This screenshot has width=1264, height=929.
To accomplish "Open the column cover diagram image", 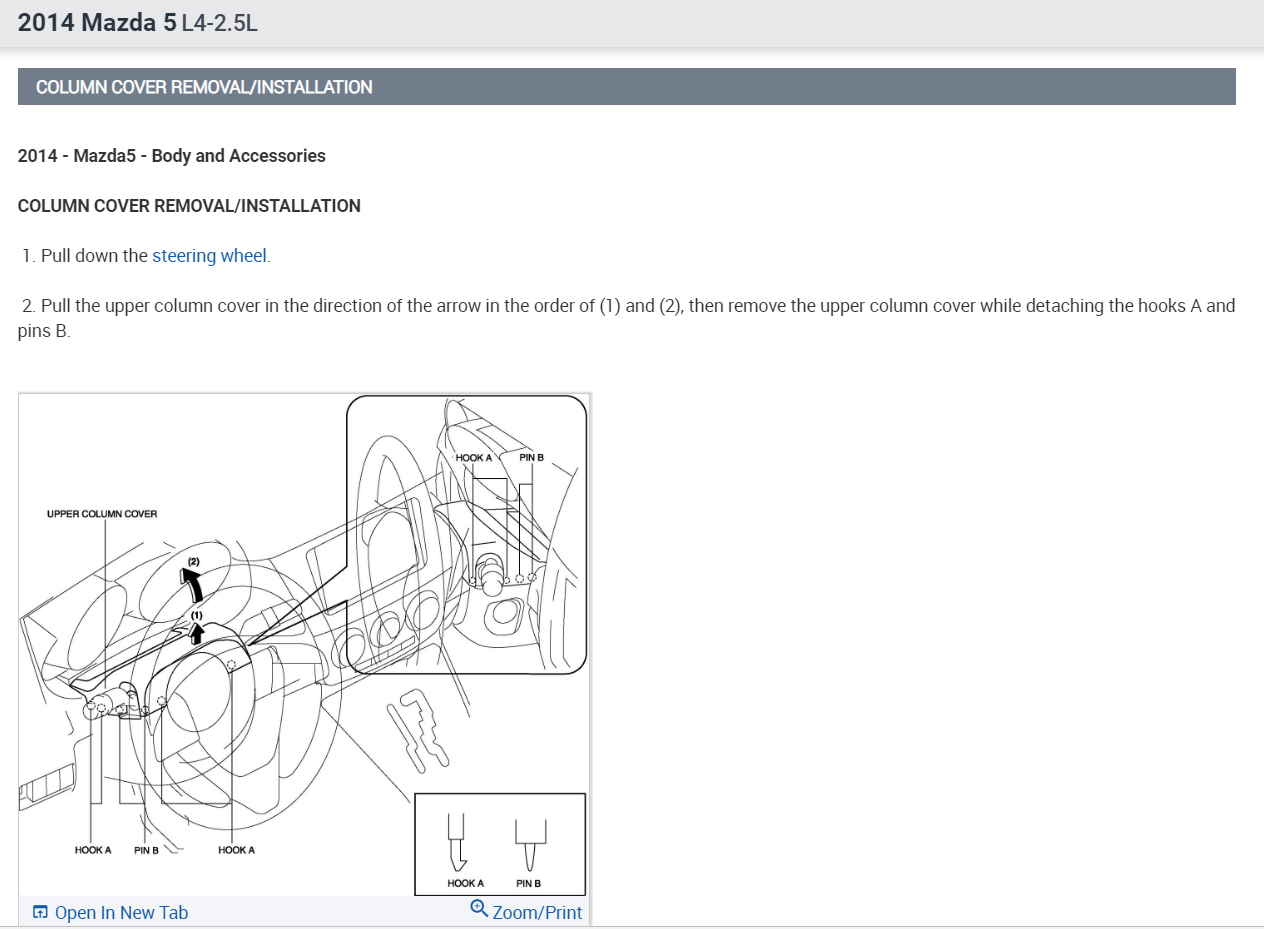I will [304, 645].
